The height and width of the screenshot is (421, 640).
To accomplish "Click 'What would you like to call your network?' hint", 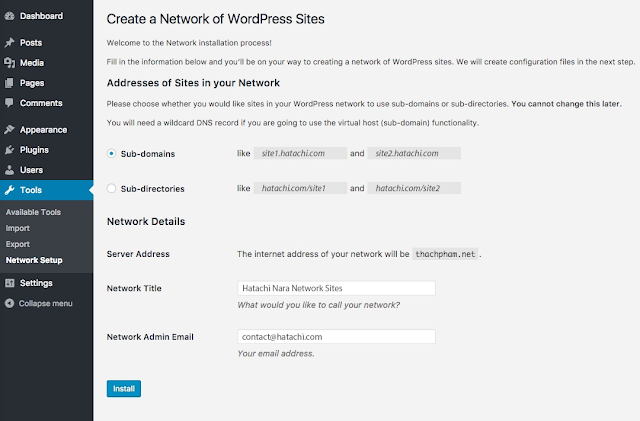I will coord(318,305).
